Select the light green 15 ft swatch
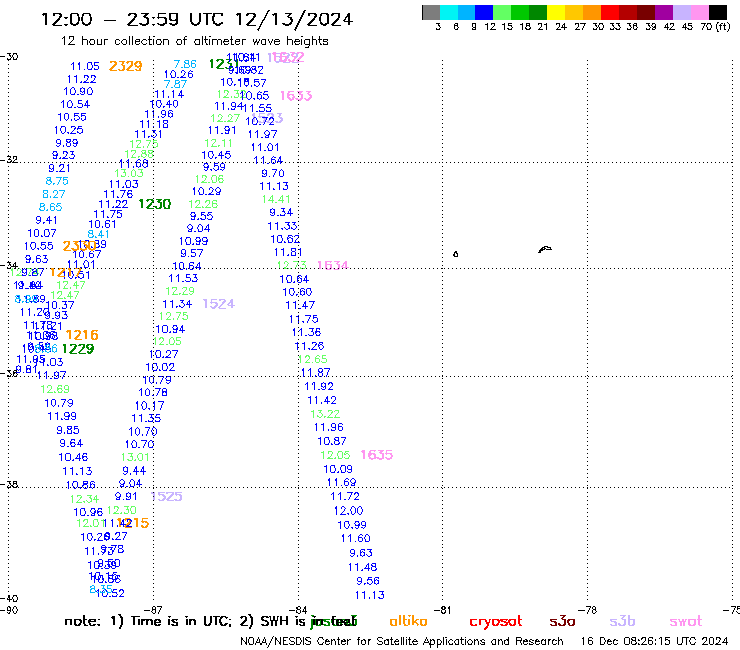Screen dimensions: 740x650 502,12
